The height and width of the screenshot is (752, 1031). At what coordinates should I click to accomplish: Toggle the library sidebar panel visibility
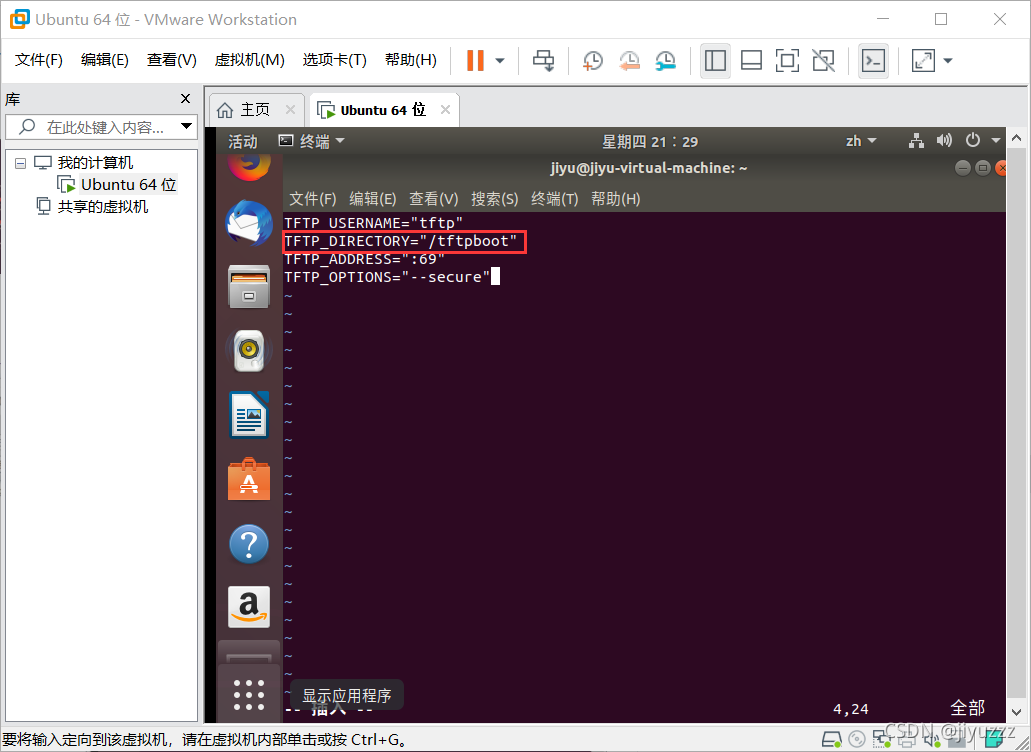point(715,61)
